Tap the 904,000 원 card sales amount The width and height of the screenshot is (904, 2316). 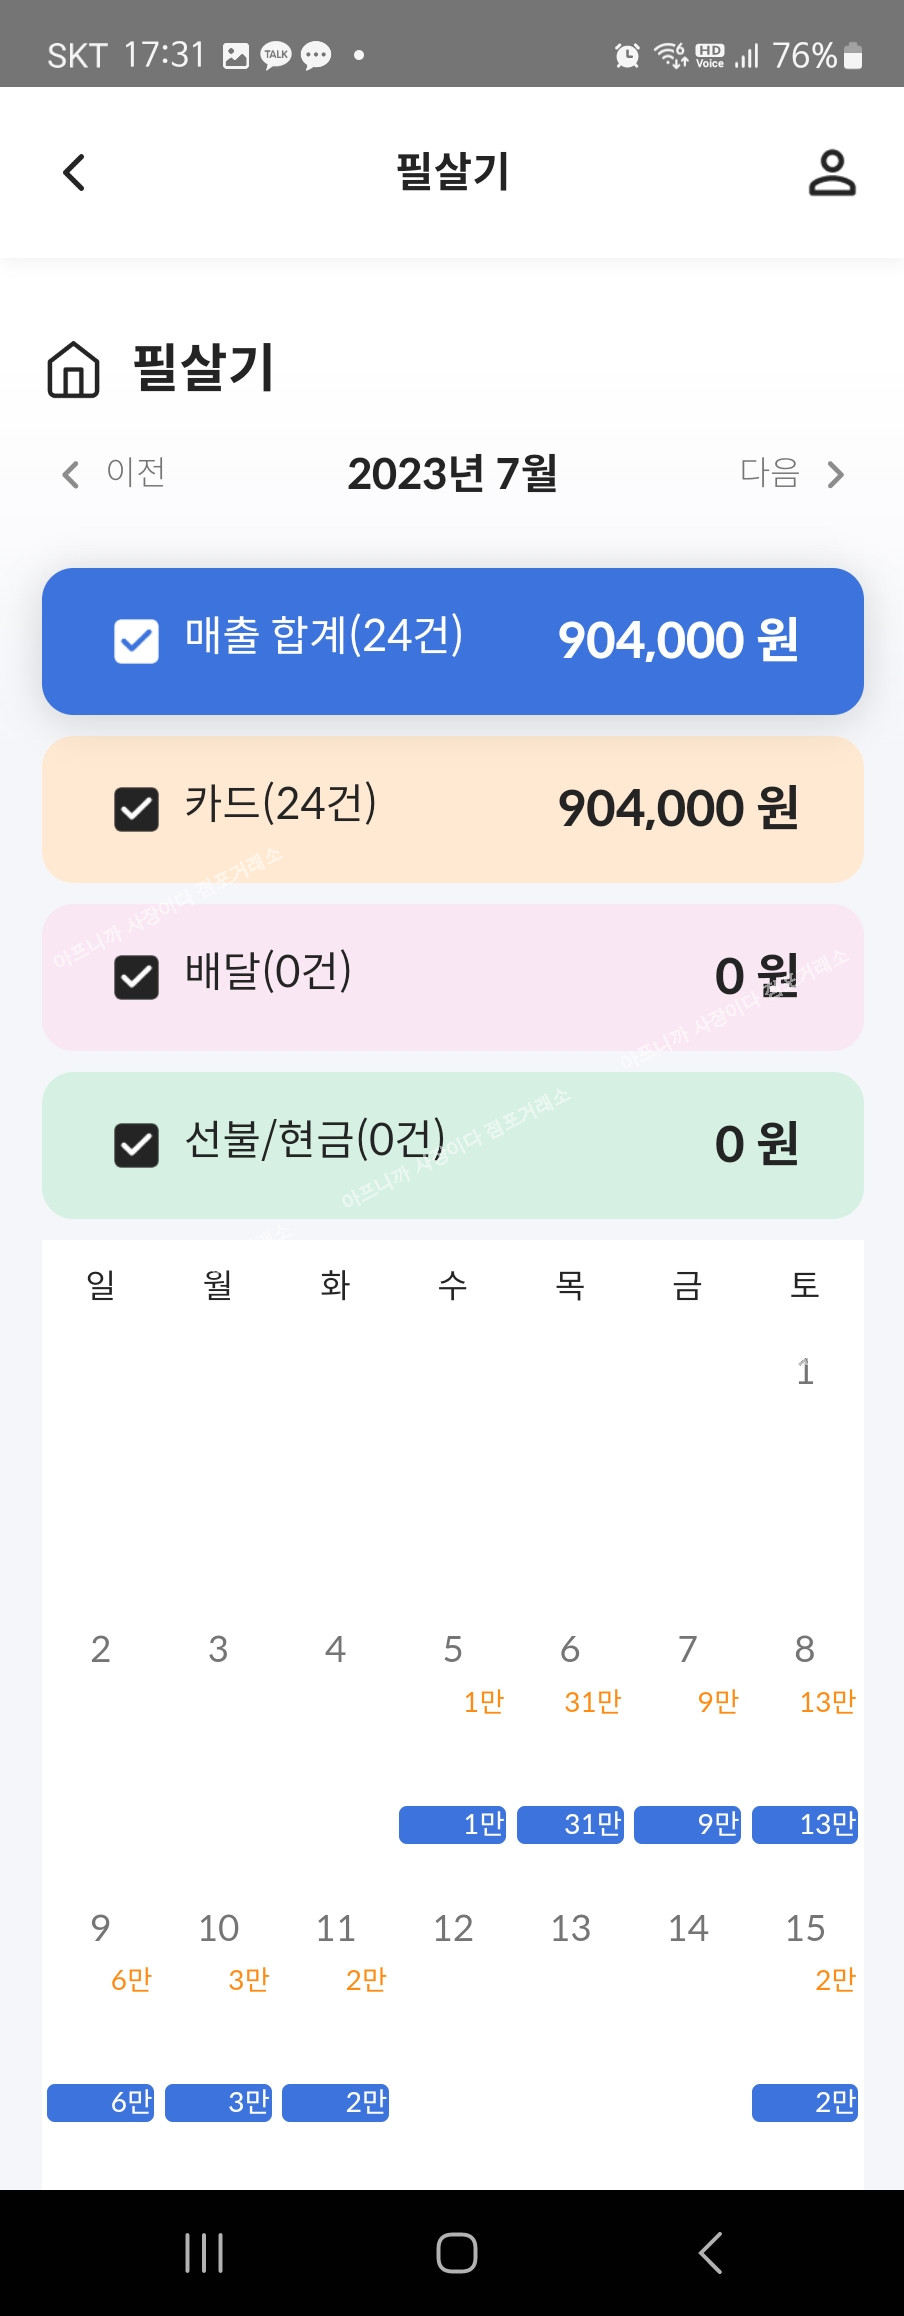tap(678, 809)
